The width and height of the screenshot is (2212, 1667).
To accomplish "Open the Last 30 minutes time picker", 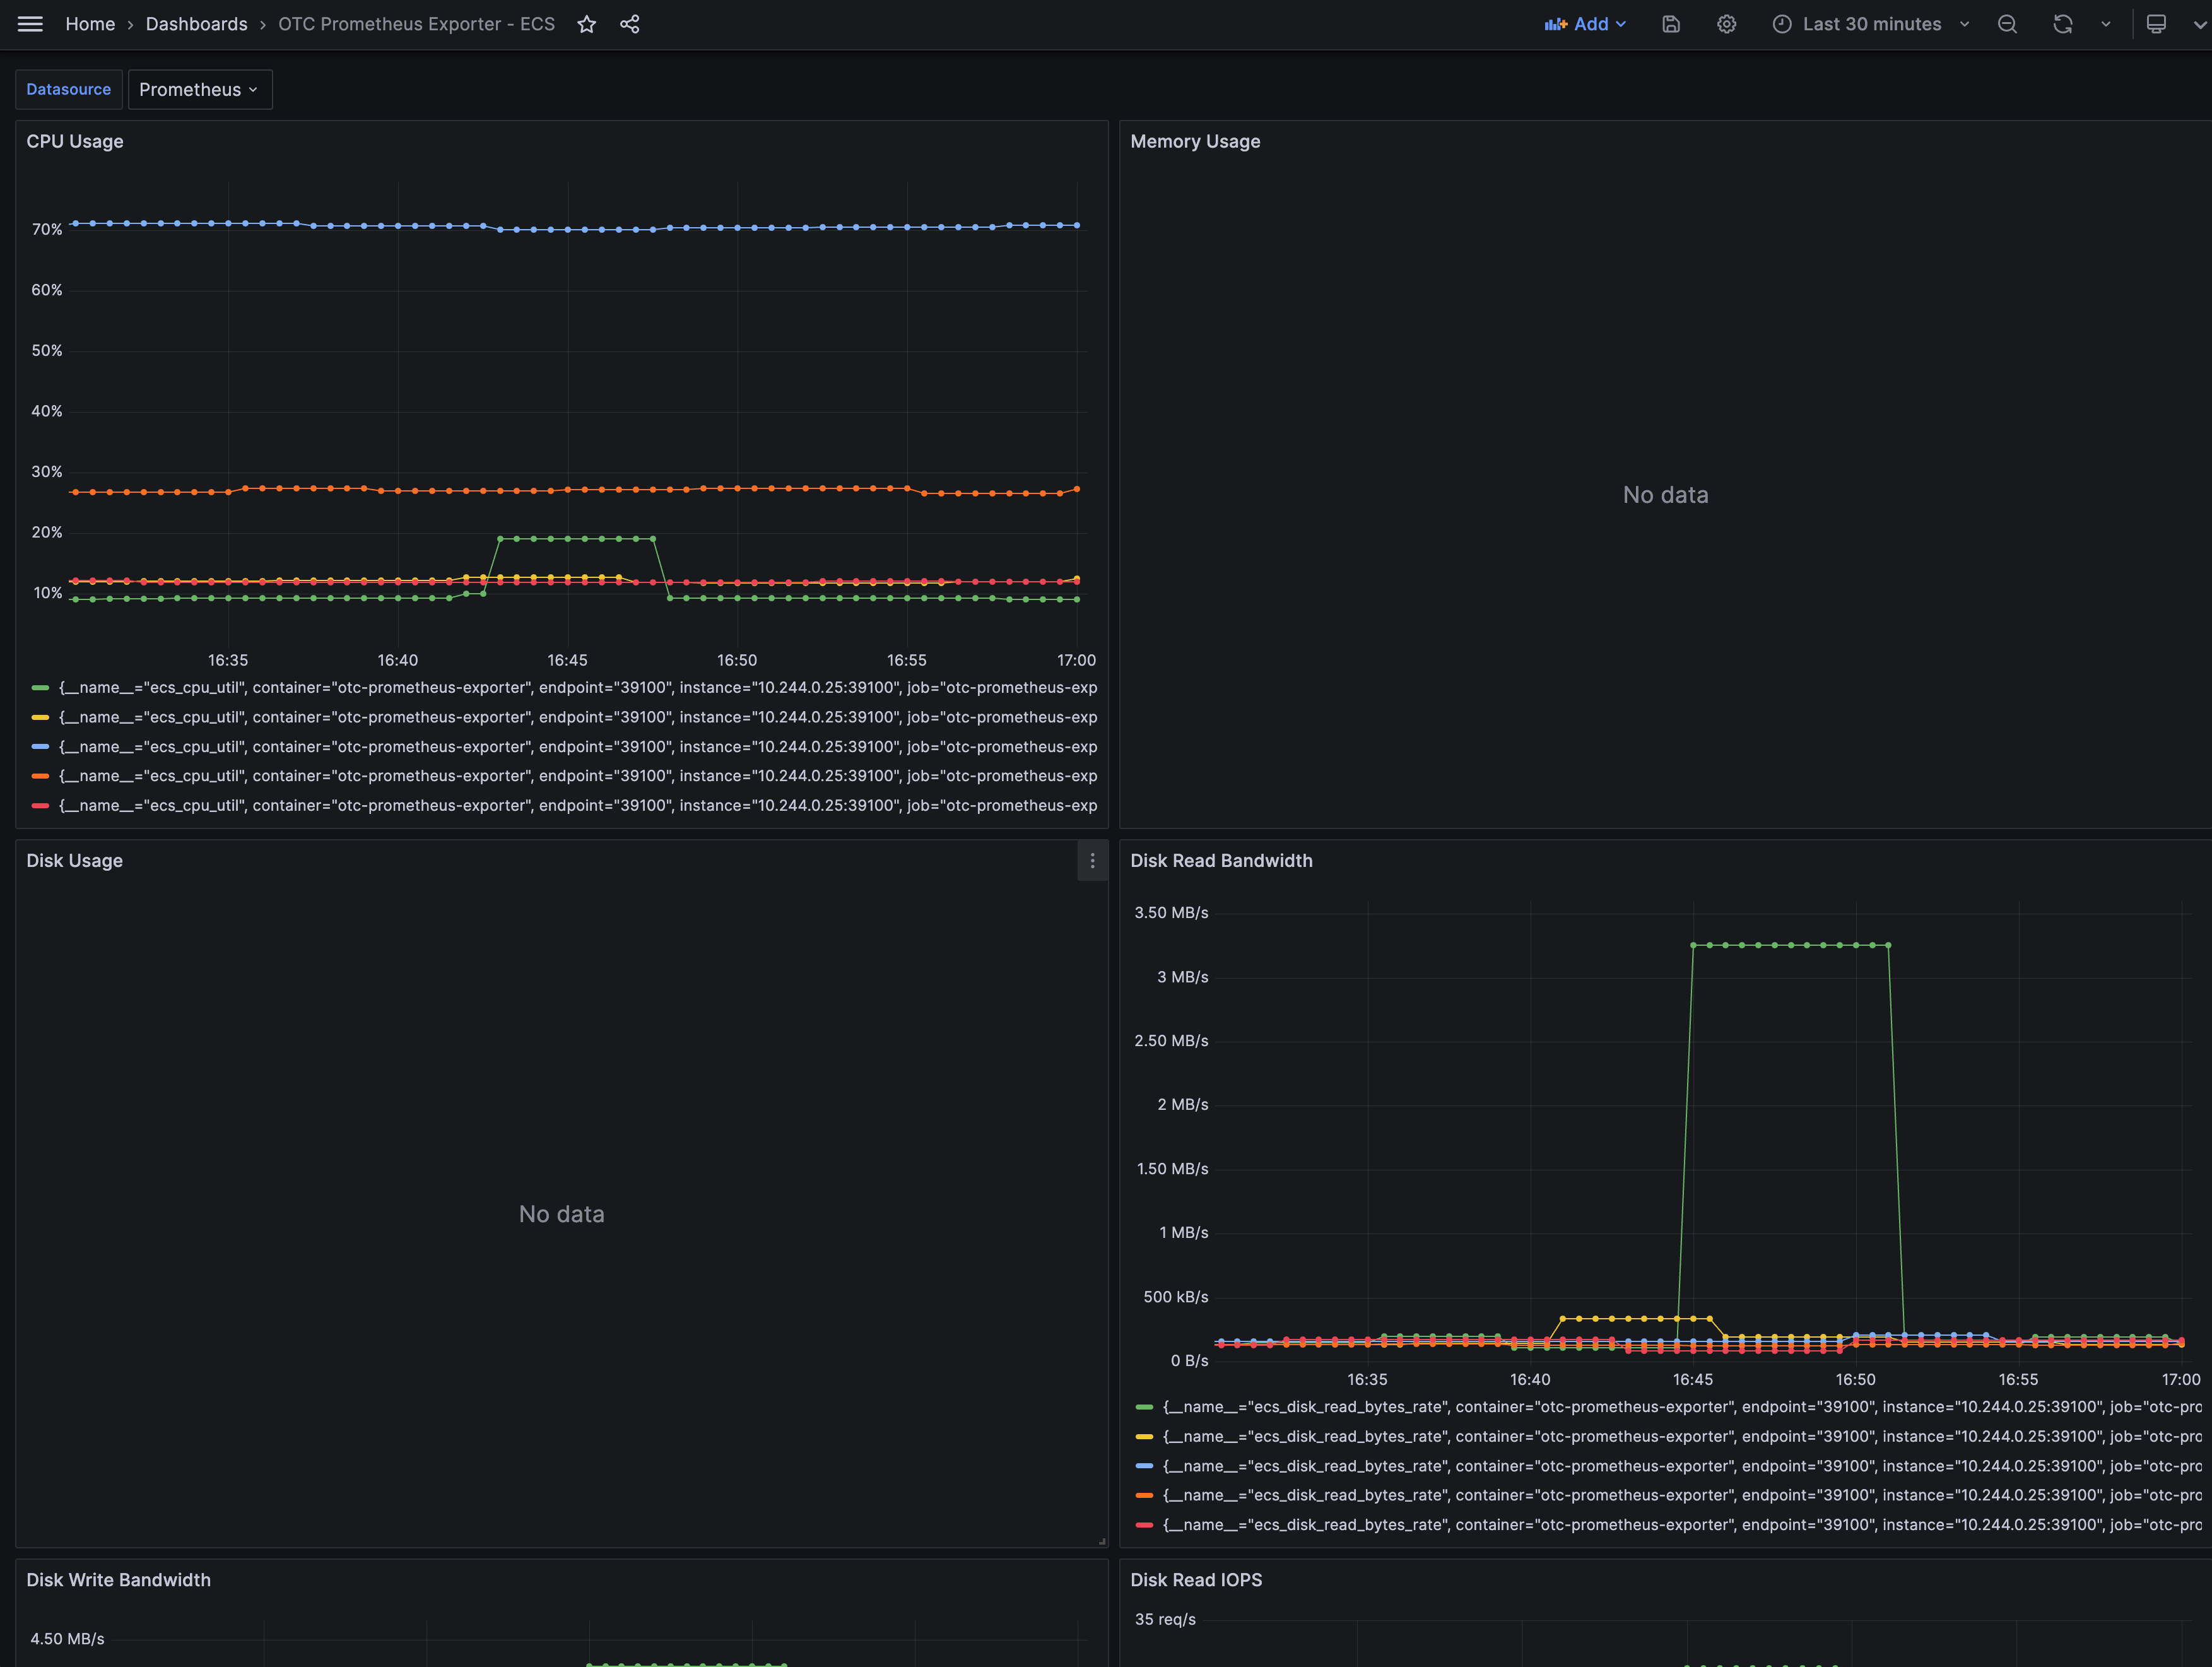I will click(x=1871, y=24).
